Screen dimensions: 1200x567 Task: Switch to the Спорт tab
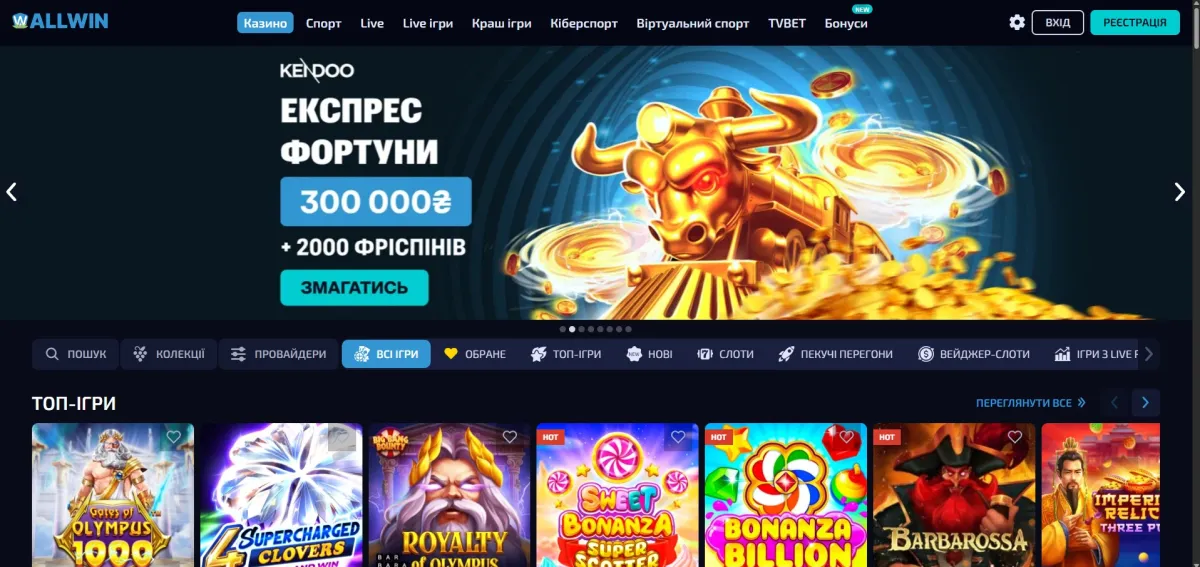pyautogui.click(x=323, y=23)
